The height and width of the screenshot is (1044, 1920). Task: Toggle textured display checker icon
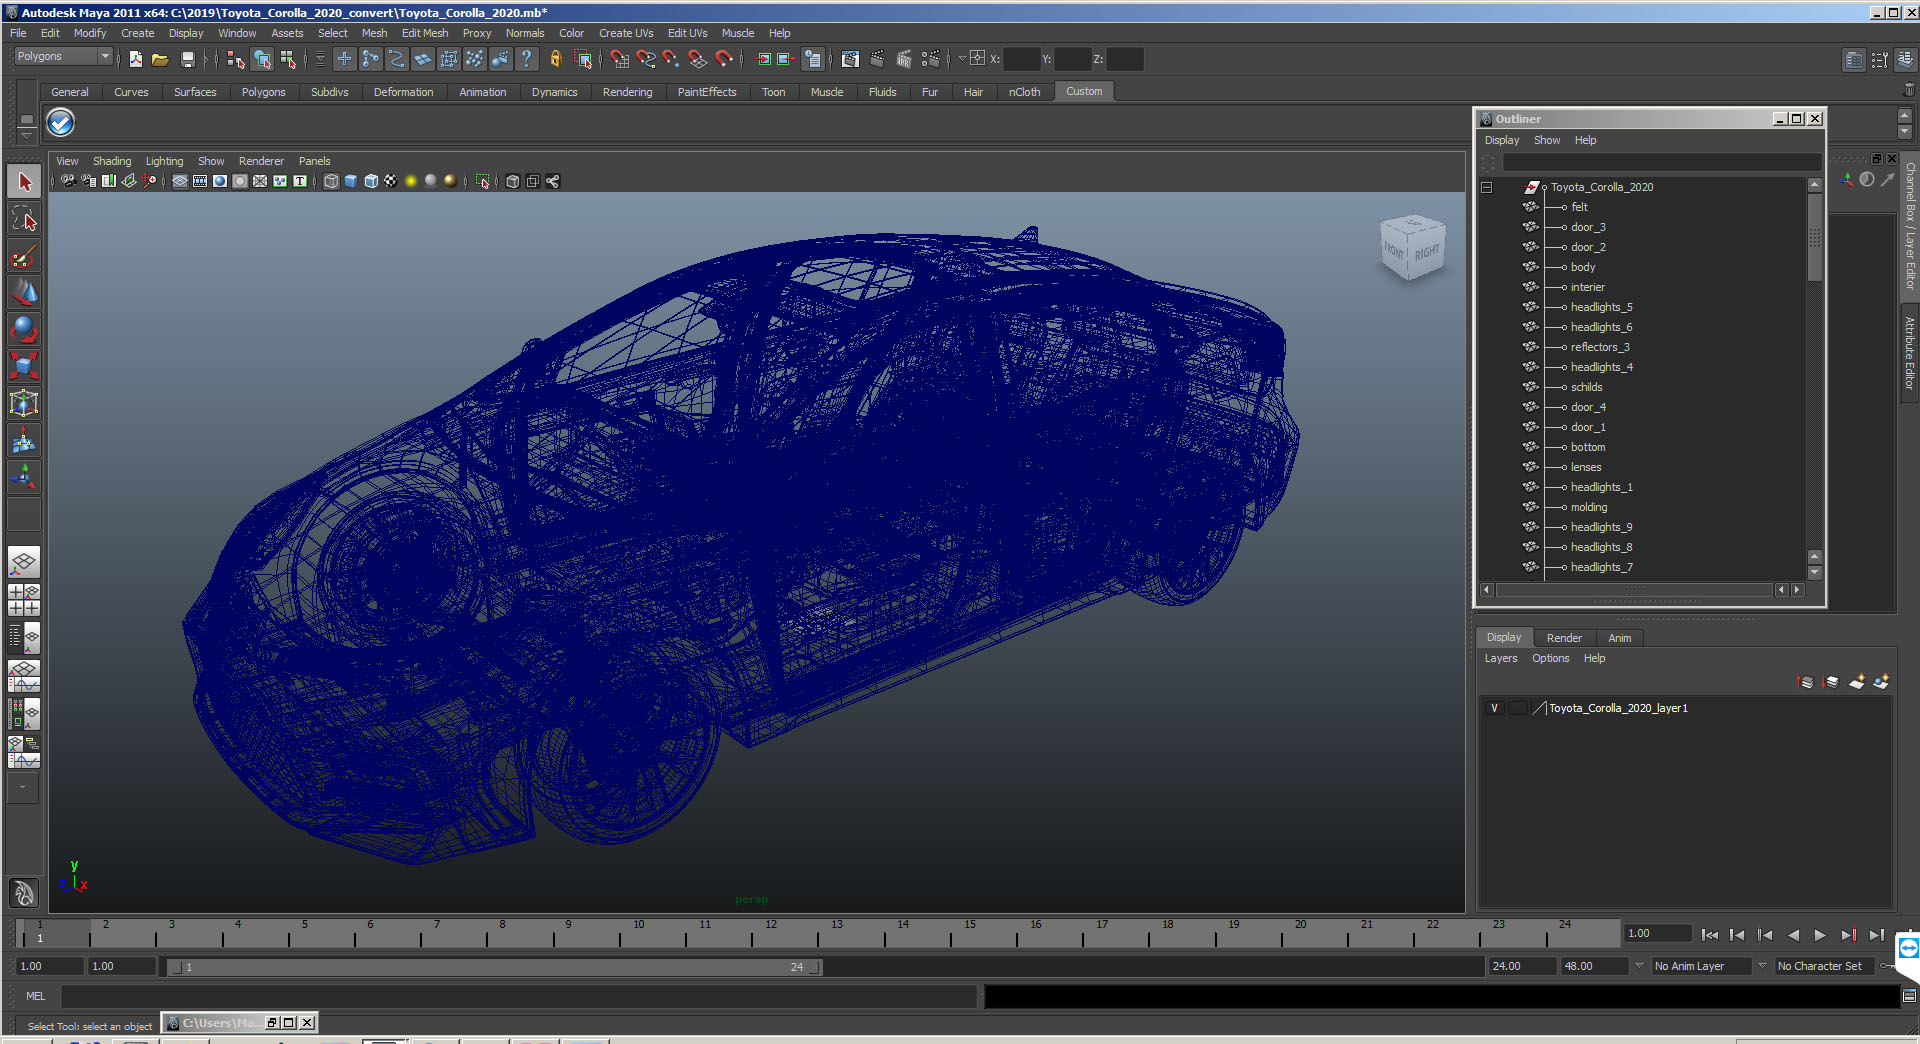pyautogui.click(x=390, y=181)
